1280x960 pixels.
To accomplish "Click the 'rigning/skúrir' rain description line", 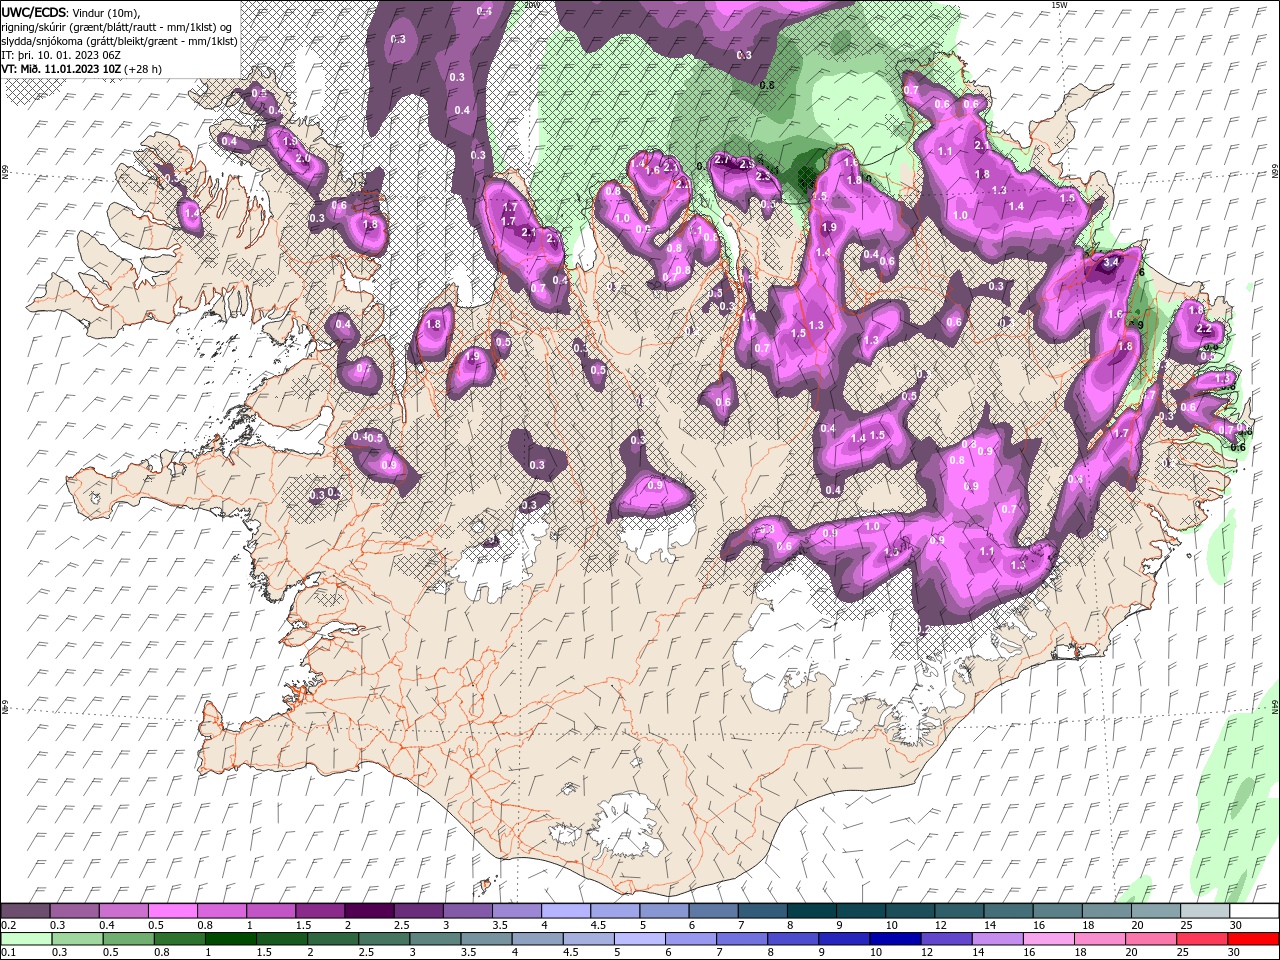I will coord(117,27).
